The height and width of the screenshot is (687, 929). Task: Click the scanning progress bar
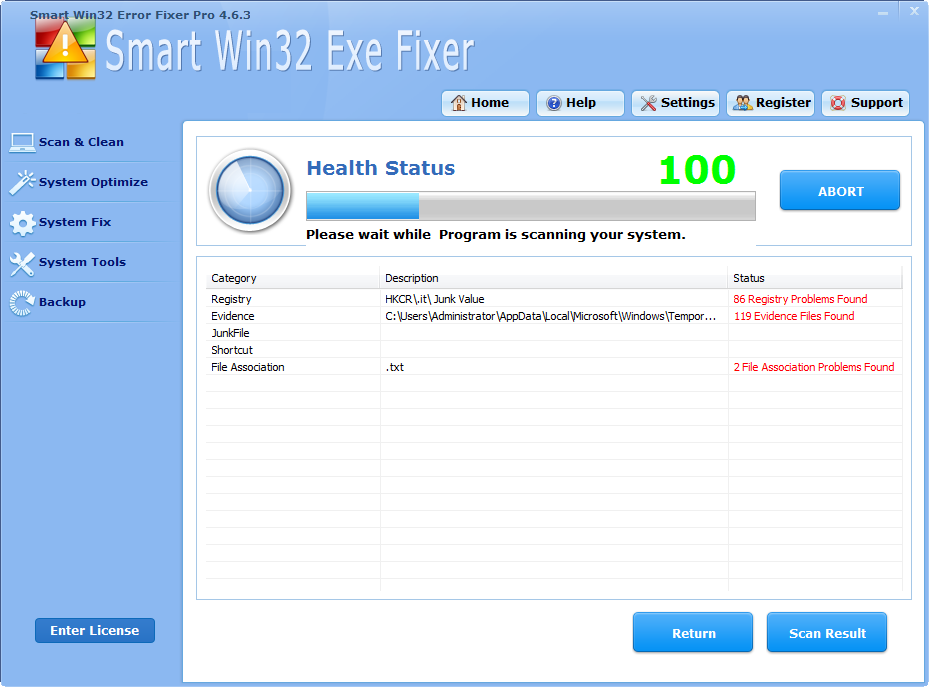pos(530,206)
